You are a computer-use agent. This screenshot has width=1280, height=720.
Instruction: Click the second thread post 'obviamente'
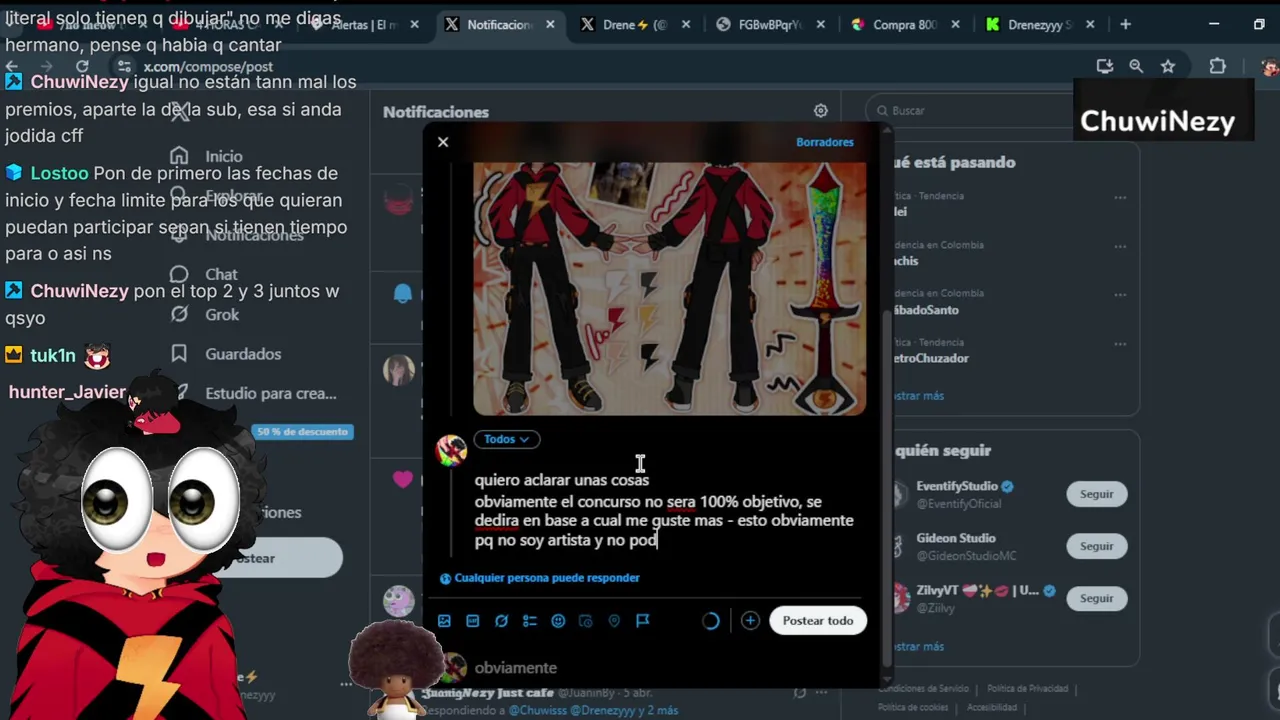click(x=516, y=668)
